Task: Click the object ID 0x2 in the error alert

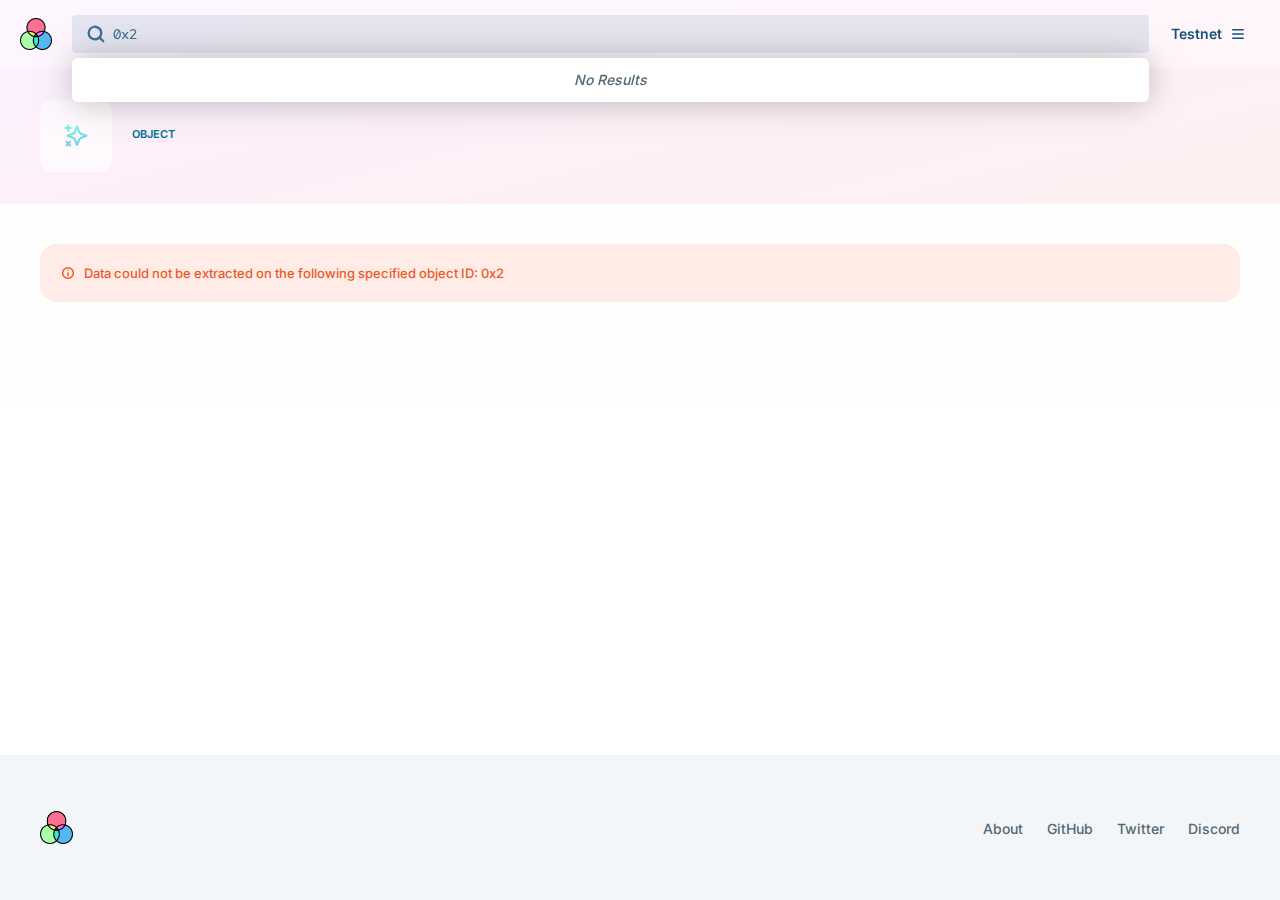Action: (x=492, y=273)
